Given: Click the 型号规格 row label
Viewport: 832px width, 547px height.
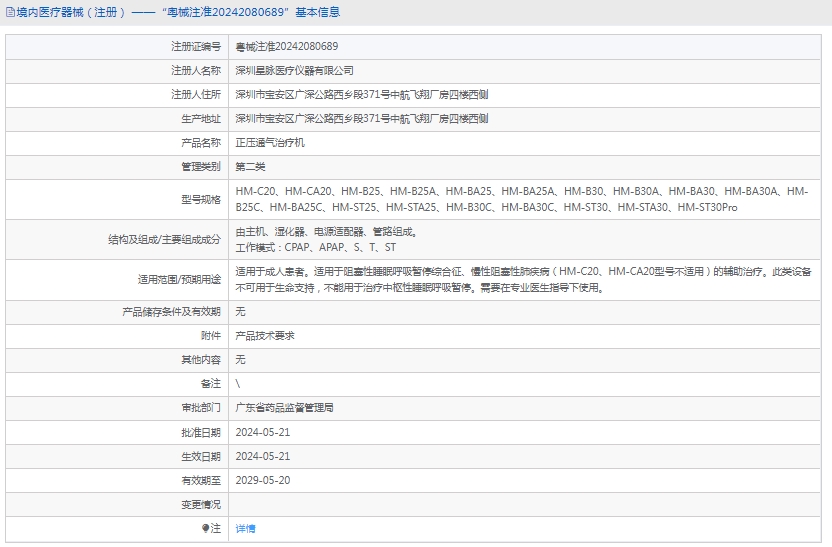Looking at the screenshot, I should 200,199.
